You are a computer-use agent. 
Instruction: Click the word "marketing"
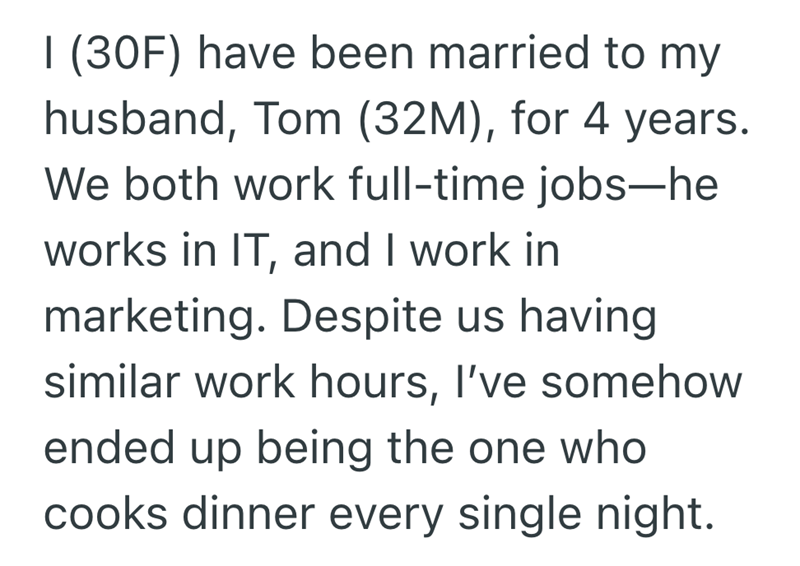point(151,320)
